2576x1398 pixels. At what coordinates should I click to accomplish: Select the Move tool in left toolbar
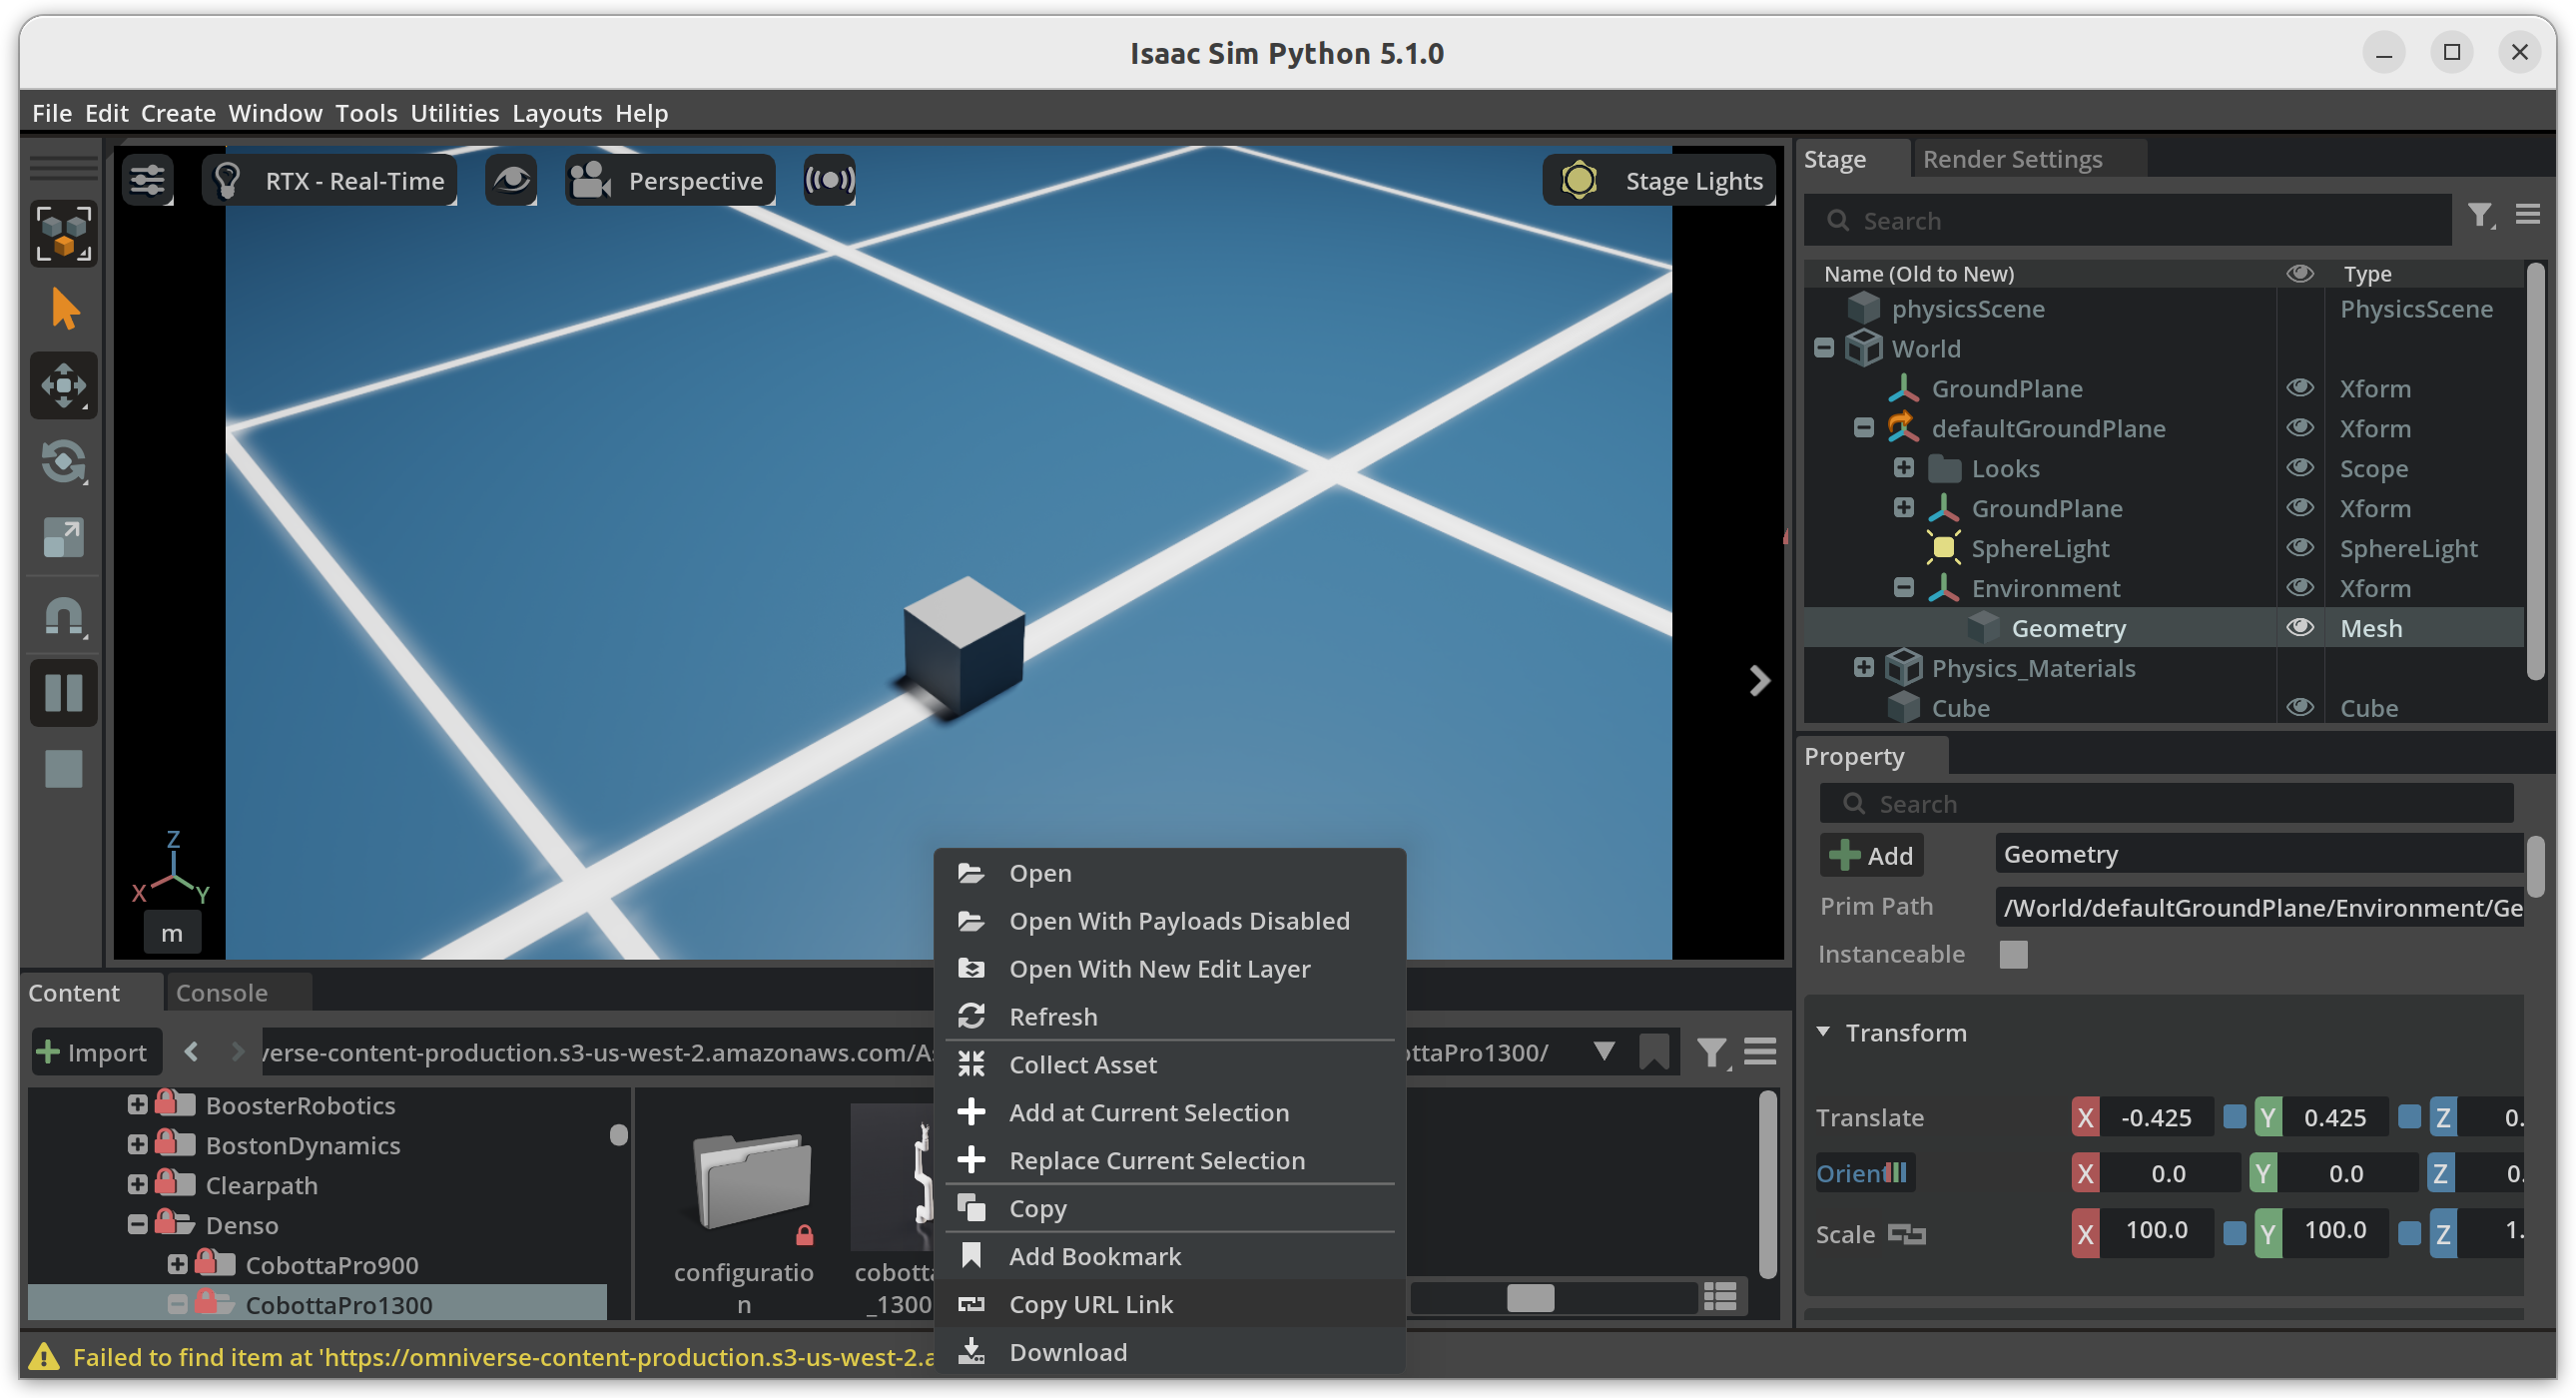[63, 385]
